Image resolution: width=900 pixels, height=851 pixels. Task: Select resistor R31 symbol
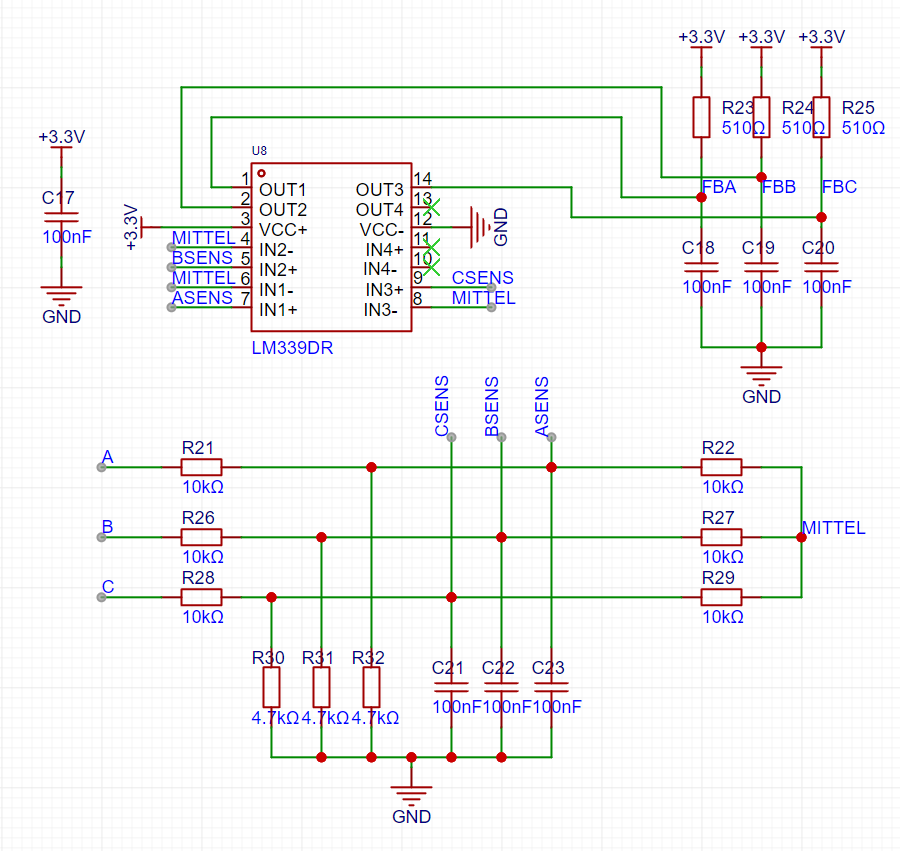(x=321, y=687)
